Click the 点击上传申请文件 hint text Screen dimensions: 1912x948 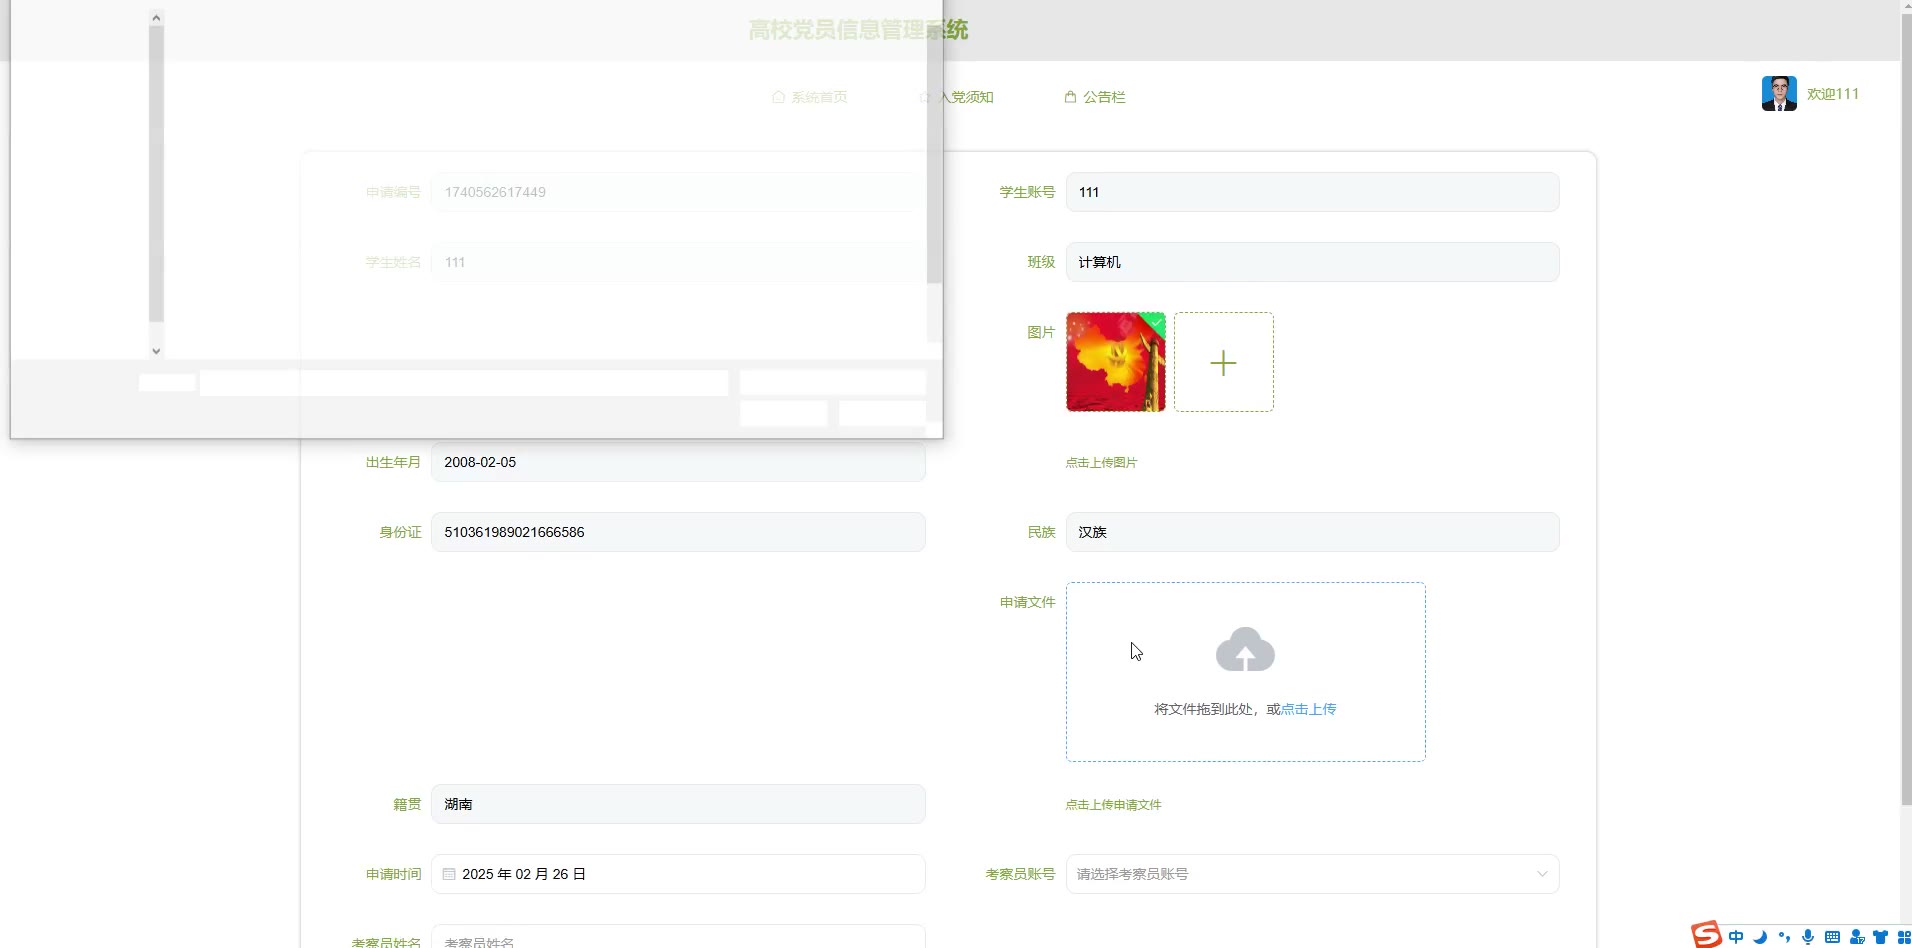click(1113, 805)
